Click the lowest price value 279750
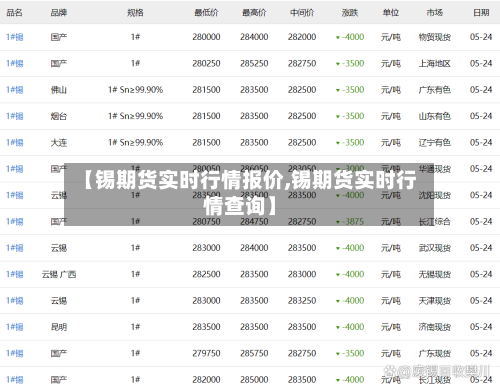This screenshot has width=500, height=389. coord(206,353)
